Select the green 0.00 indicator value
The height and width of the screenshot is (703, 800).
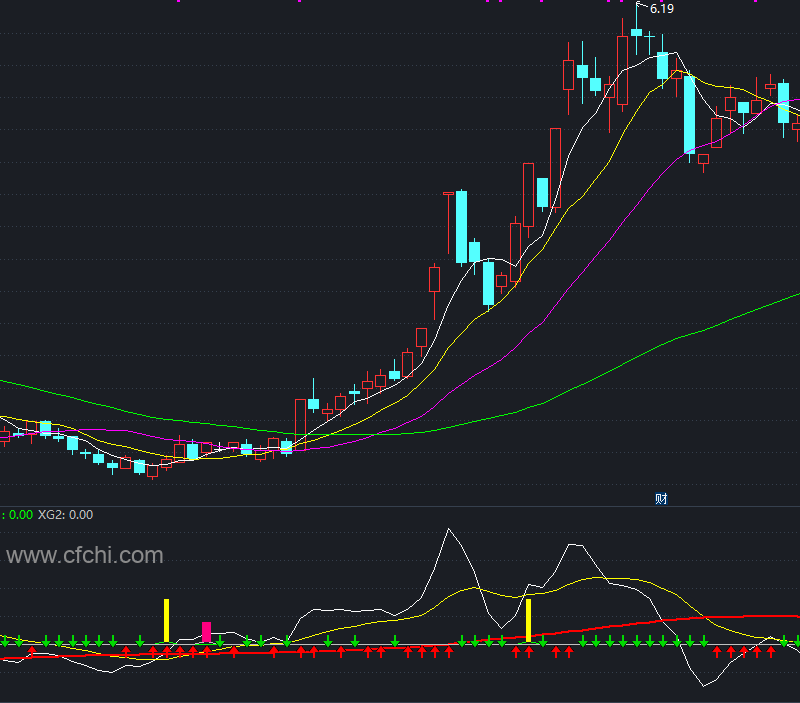(21, 515)
